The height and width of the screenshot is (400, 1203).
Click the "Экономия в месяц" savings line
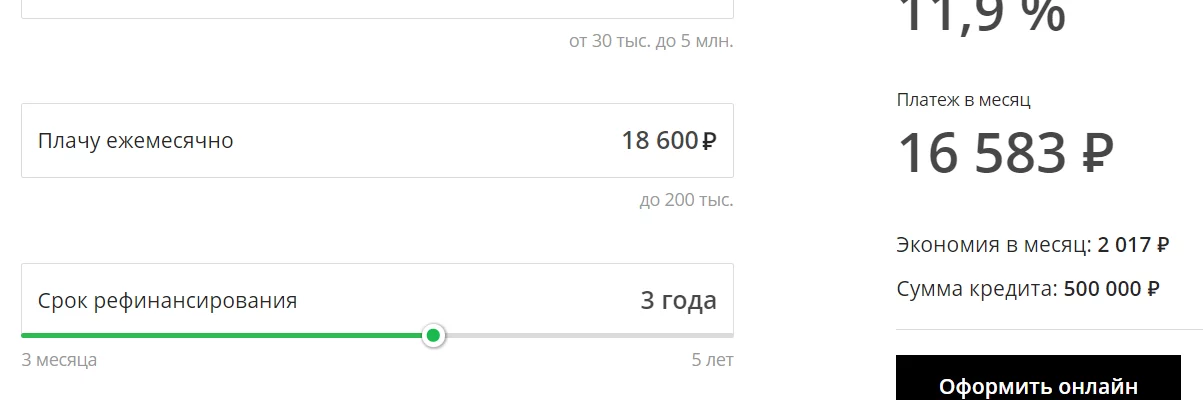click(x=1033, y=245)
